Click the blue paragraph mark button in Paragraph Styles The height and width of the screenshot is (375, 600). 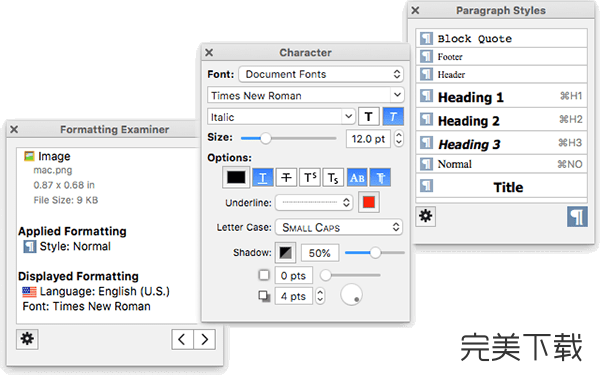click(577, 217)
